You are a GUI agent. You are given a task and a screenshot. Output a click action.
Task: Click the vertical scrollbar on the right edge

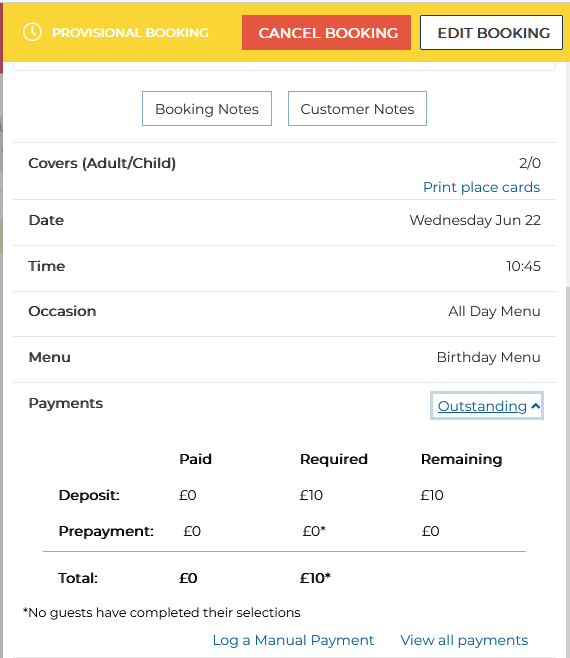(x=567, y=470)
